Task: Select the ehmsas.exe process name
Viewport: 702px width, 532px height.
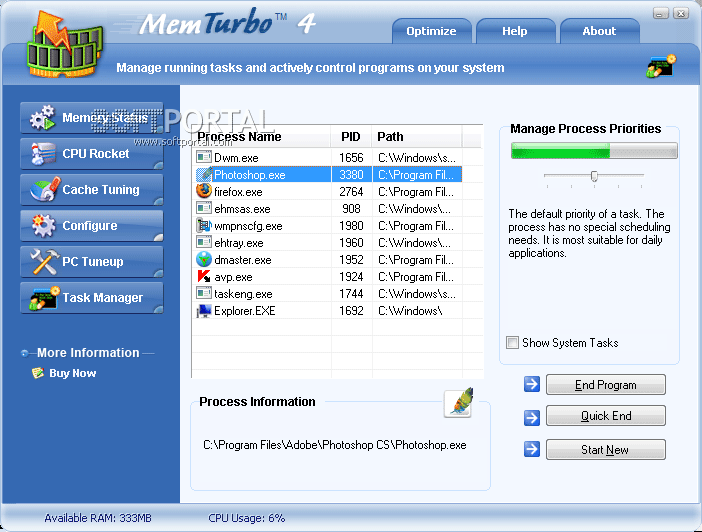Action: coord(242,209)
